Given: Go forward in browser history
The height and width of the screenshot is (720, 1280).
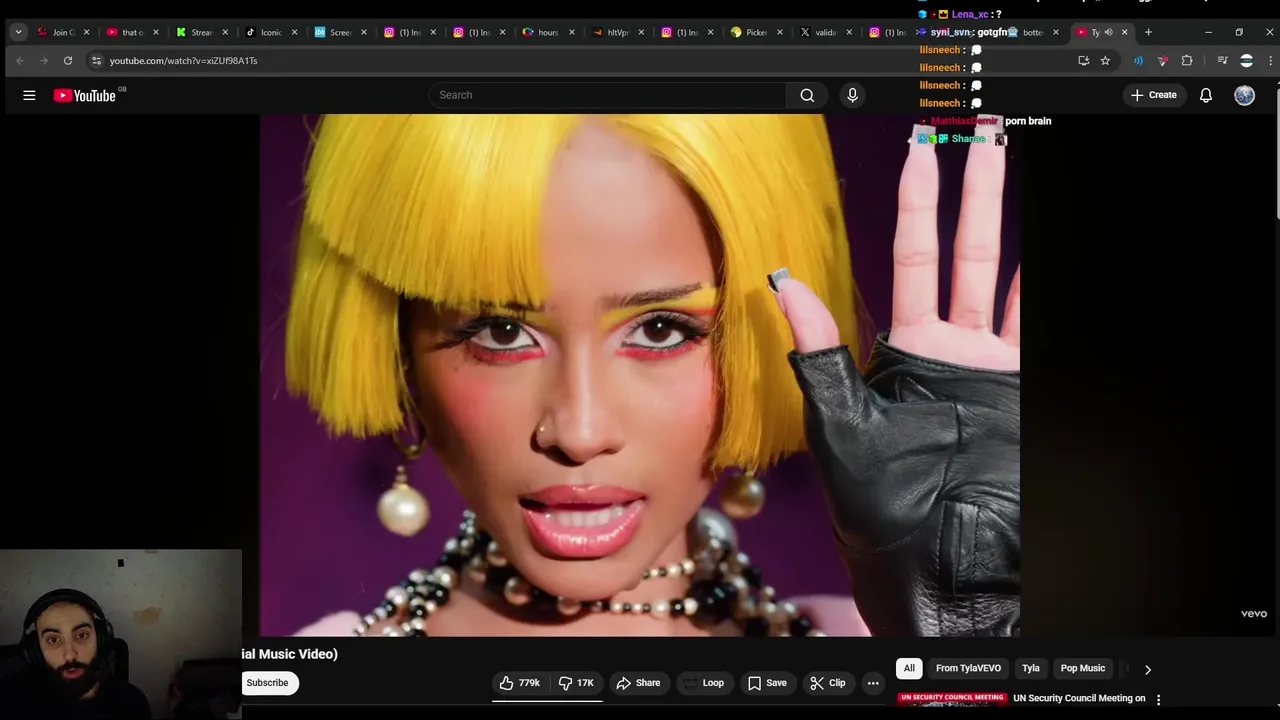Looking at the screenshot, I should 43,61.
